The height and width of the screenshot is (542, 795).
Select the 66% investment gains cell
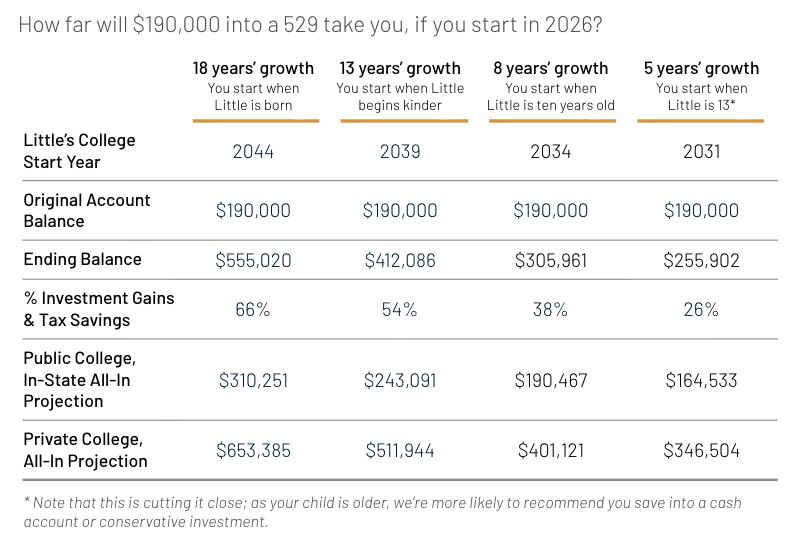253,309
